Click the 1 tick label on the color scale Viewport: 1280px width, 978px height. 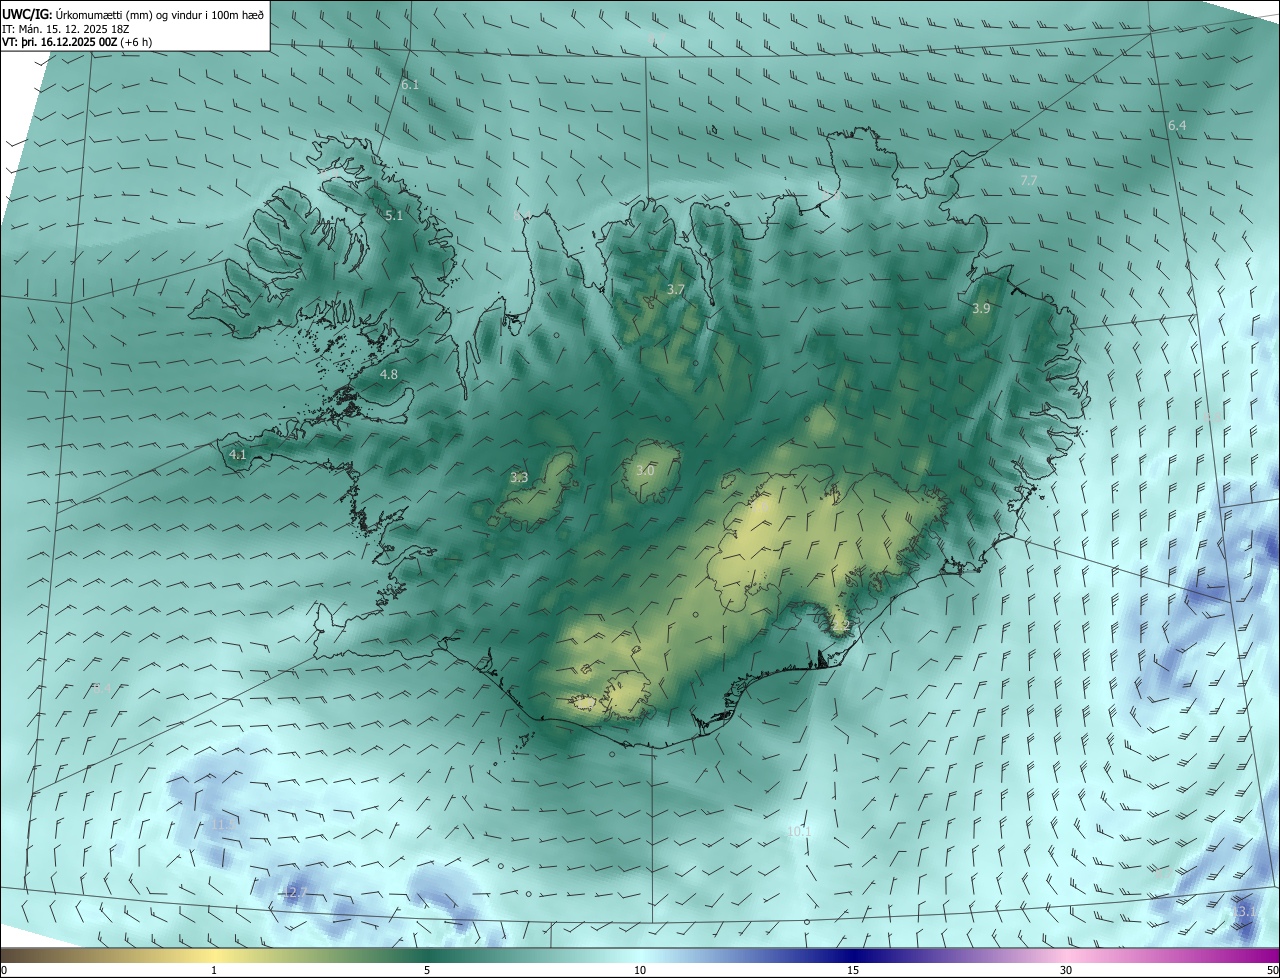pyautogui.click(x=214, y=970)
